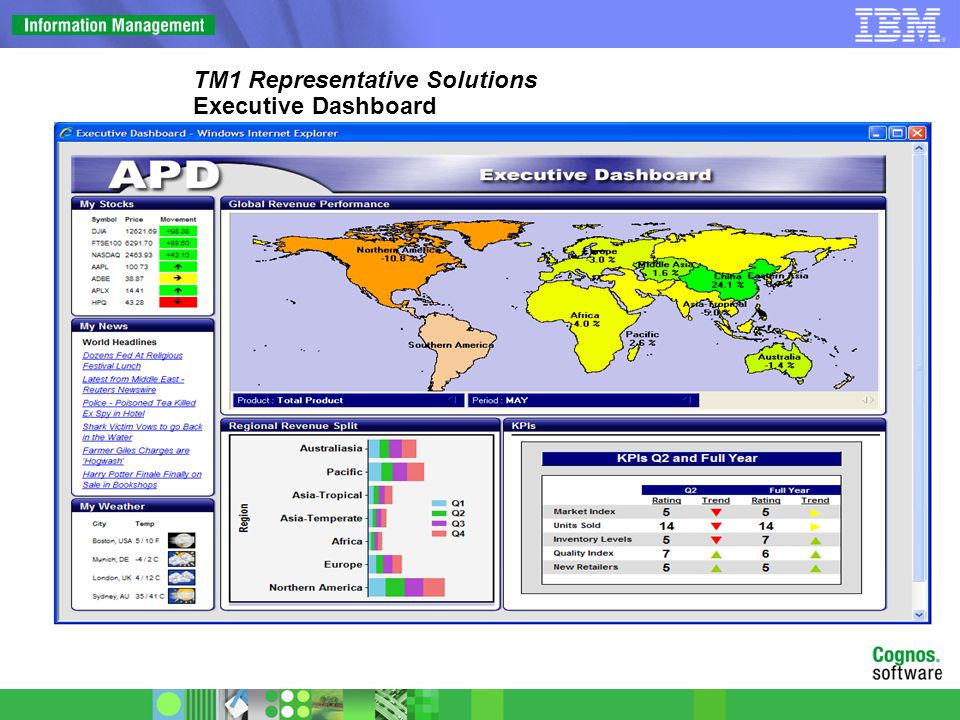960x720 pixels.
Task: Open 'Dozens Fed At Religious Festival Lunch' headline
Action: coord(132,361)
